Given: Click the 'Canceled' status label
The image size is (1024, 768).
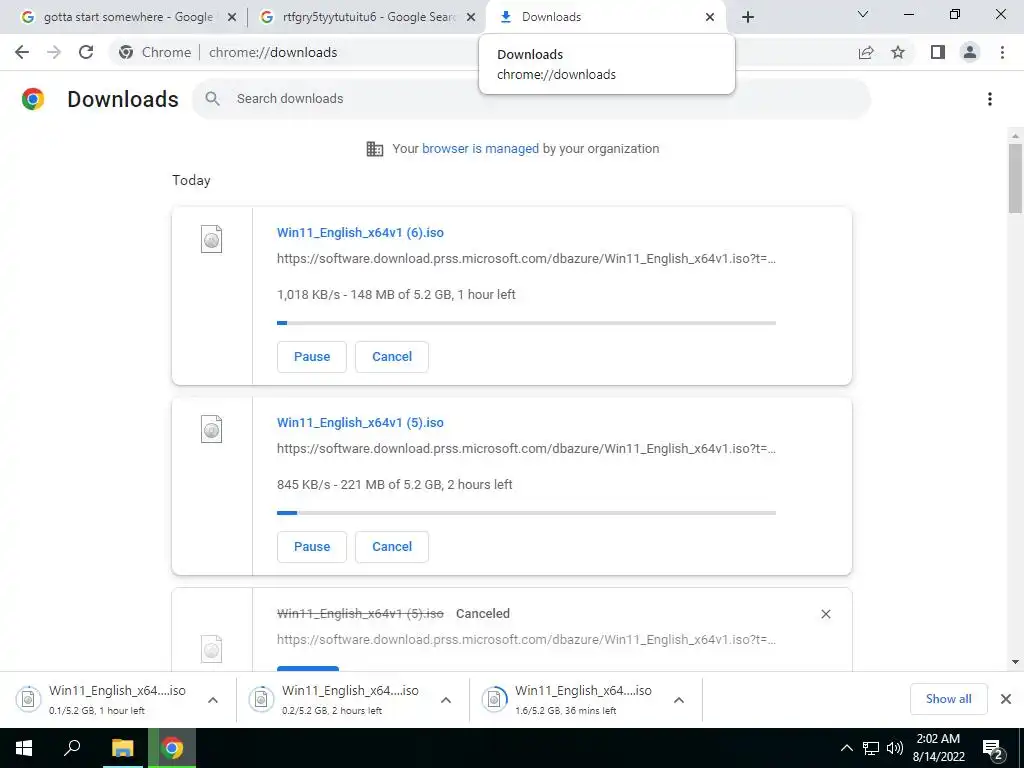Looking at the screenshot, I should 483,614.
